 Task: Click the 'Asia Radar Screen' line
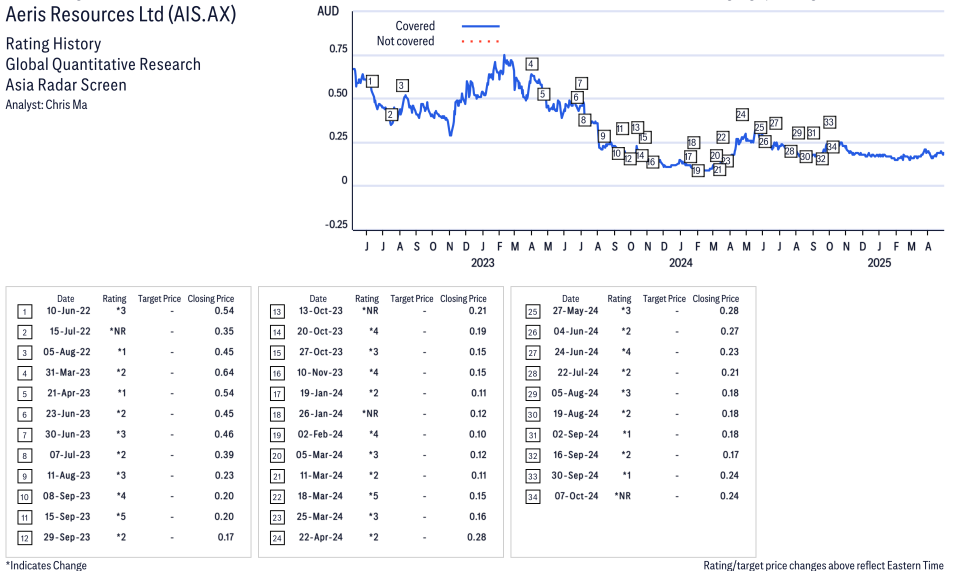tap(66, 85)
